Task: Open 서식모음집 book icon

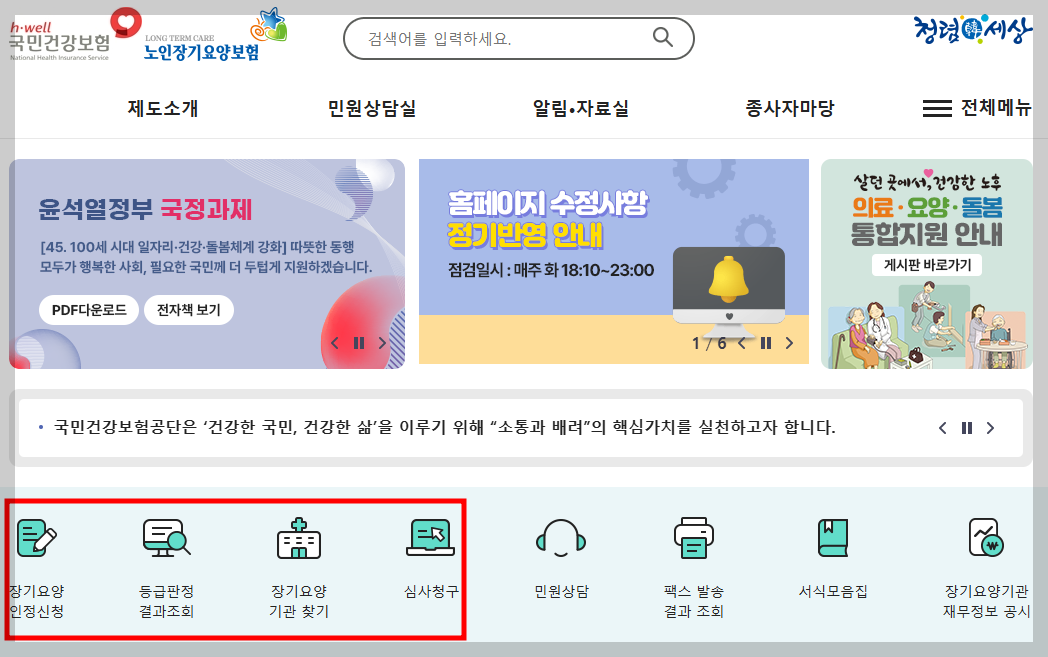Action: click(x=833, y=538)
